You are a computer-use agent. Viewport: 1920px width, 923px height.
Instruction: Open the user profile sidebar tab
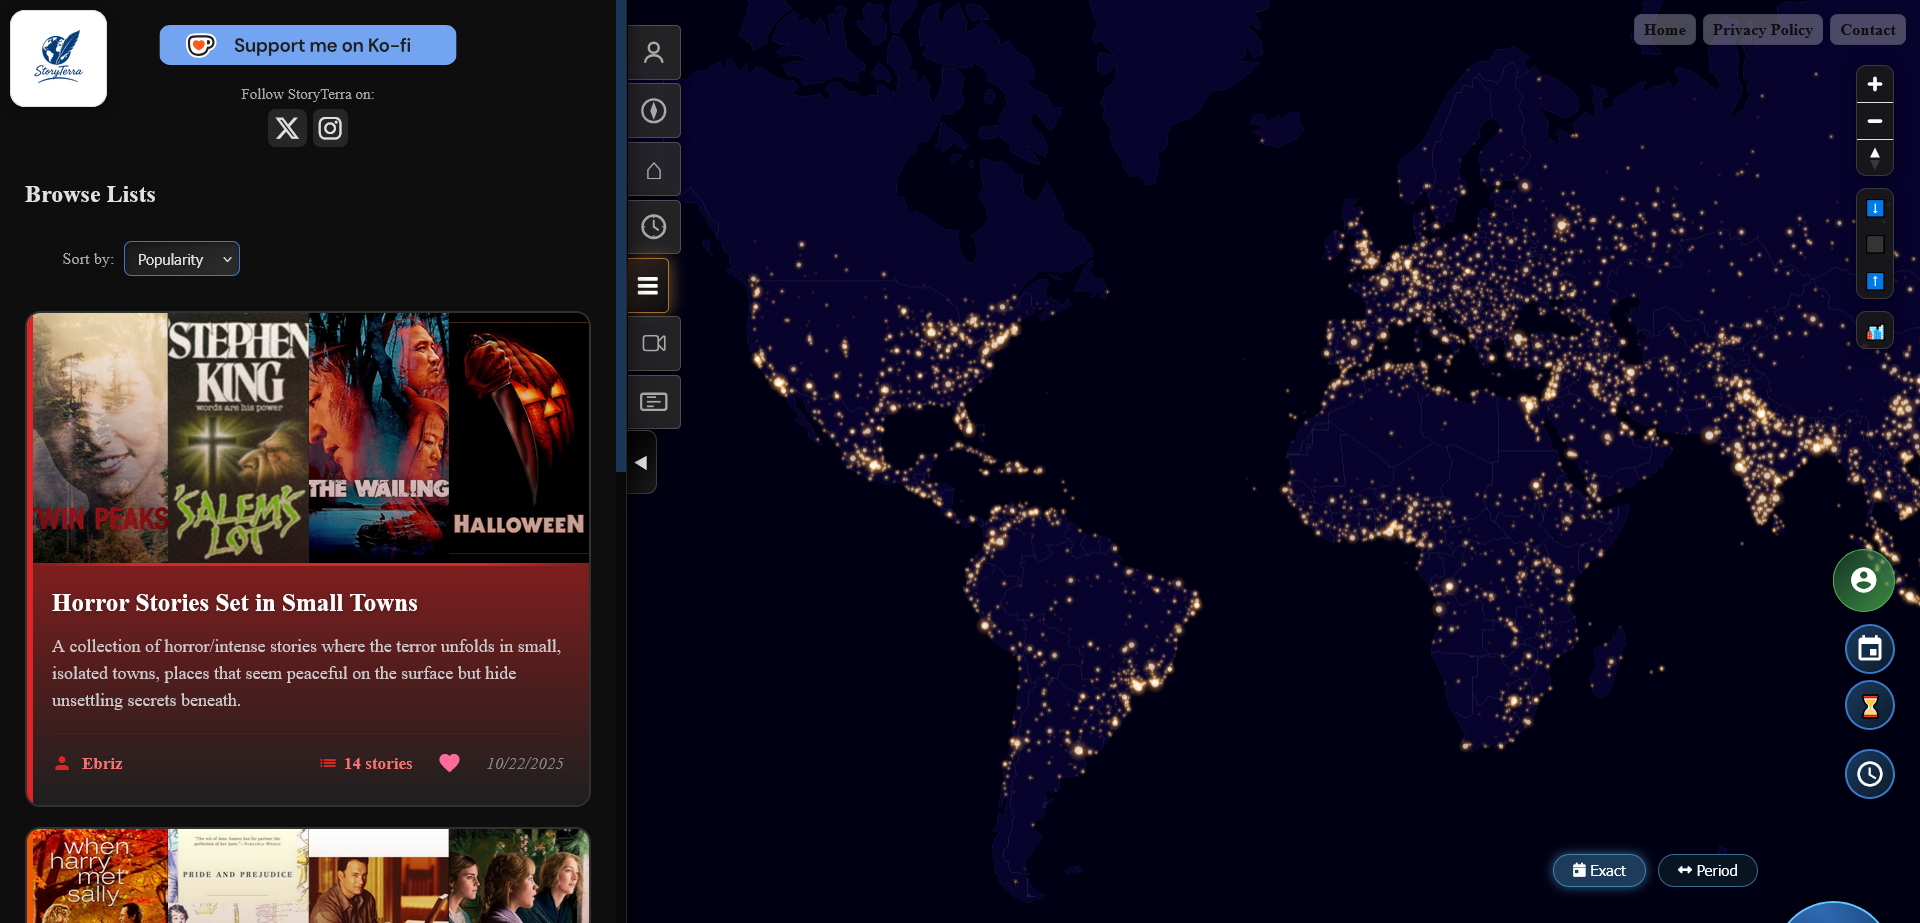(x=654, y=52)
